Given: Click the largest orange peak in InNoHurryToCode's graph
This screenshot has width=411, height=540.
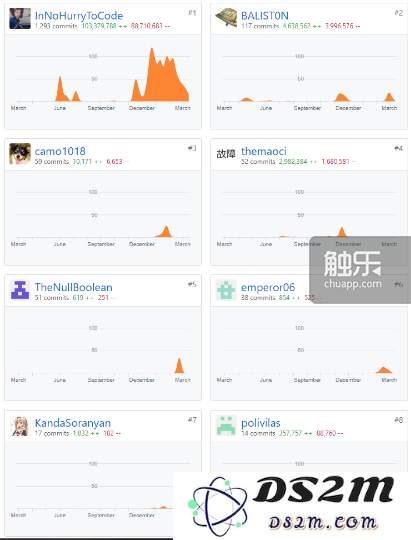Looking at the screenshot, I should (152, 62).
